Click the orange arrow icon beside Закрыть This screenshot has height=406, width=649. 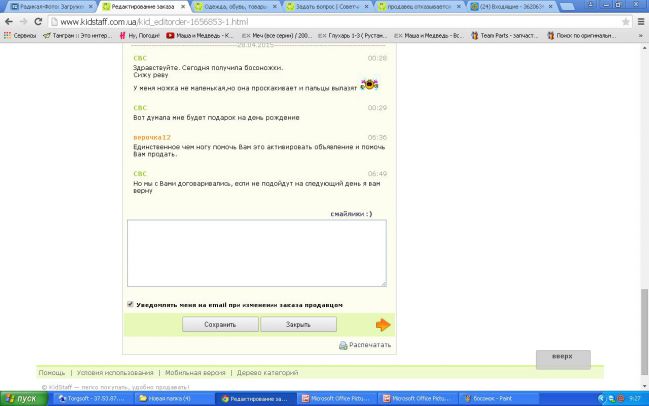383,324
